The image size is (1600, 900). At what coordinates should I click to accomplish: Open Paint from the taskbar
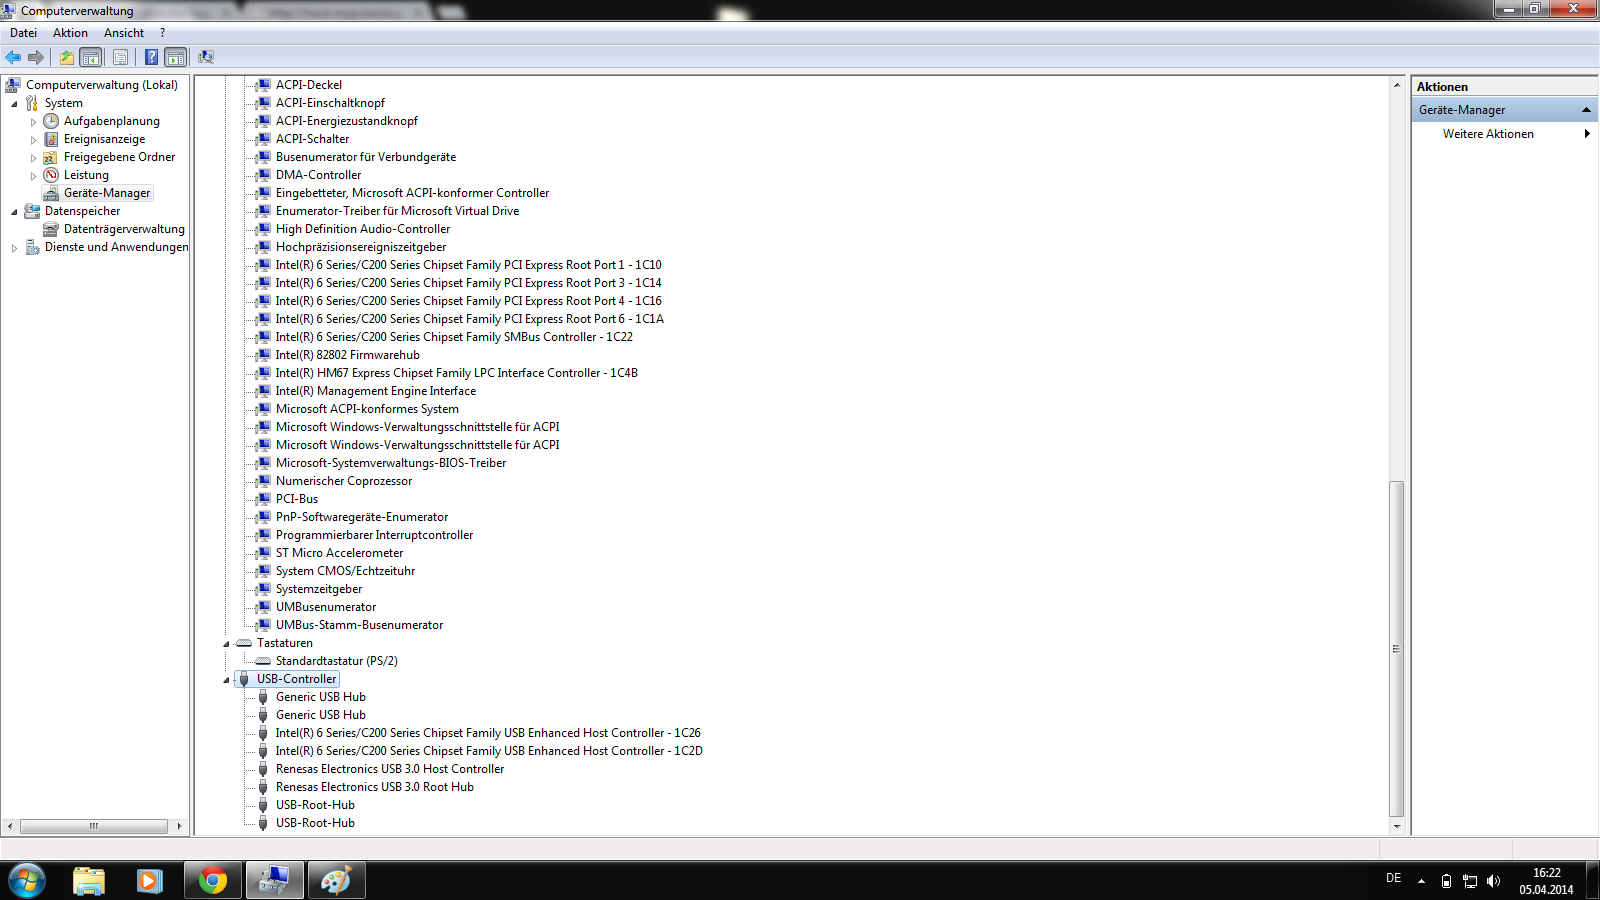pyautogui.click(x=336, y=880)
